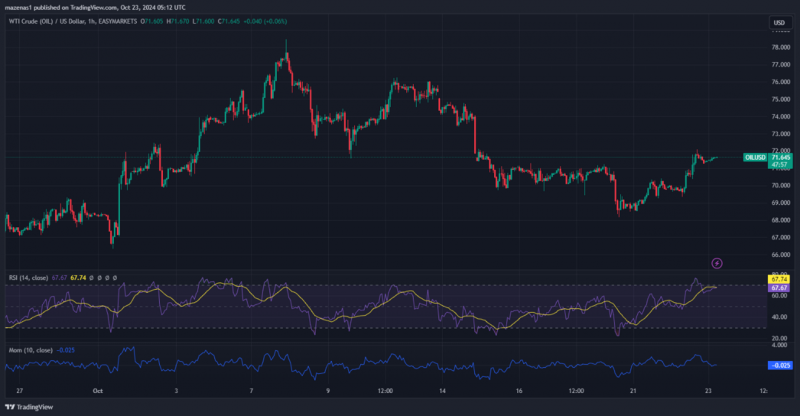This screenshot has width=800, height=416.
Task: Click the 68.000 price axis label
Action: coord(781,220)
